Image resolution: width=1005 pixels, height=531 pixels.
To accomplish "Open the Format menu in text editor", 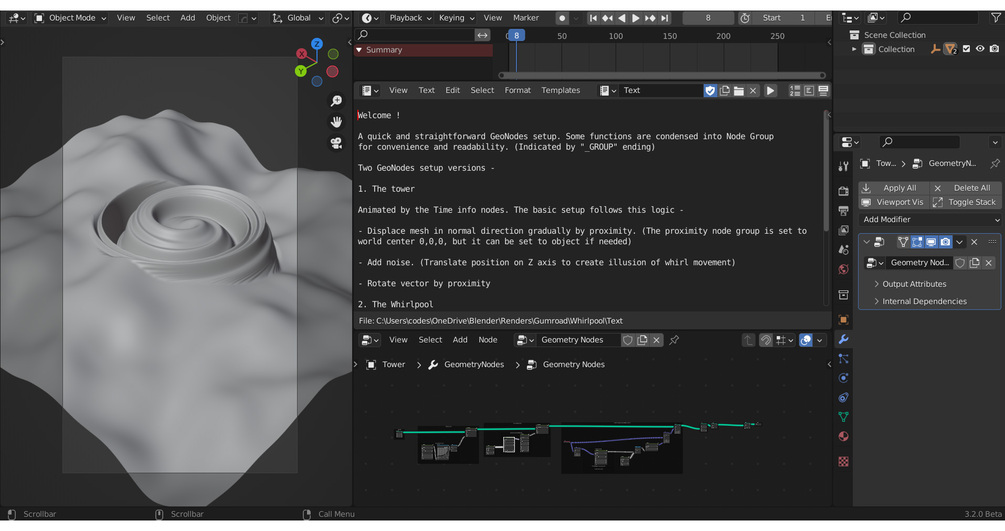I will tap(517, 90).
